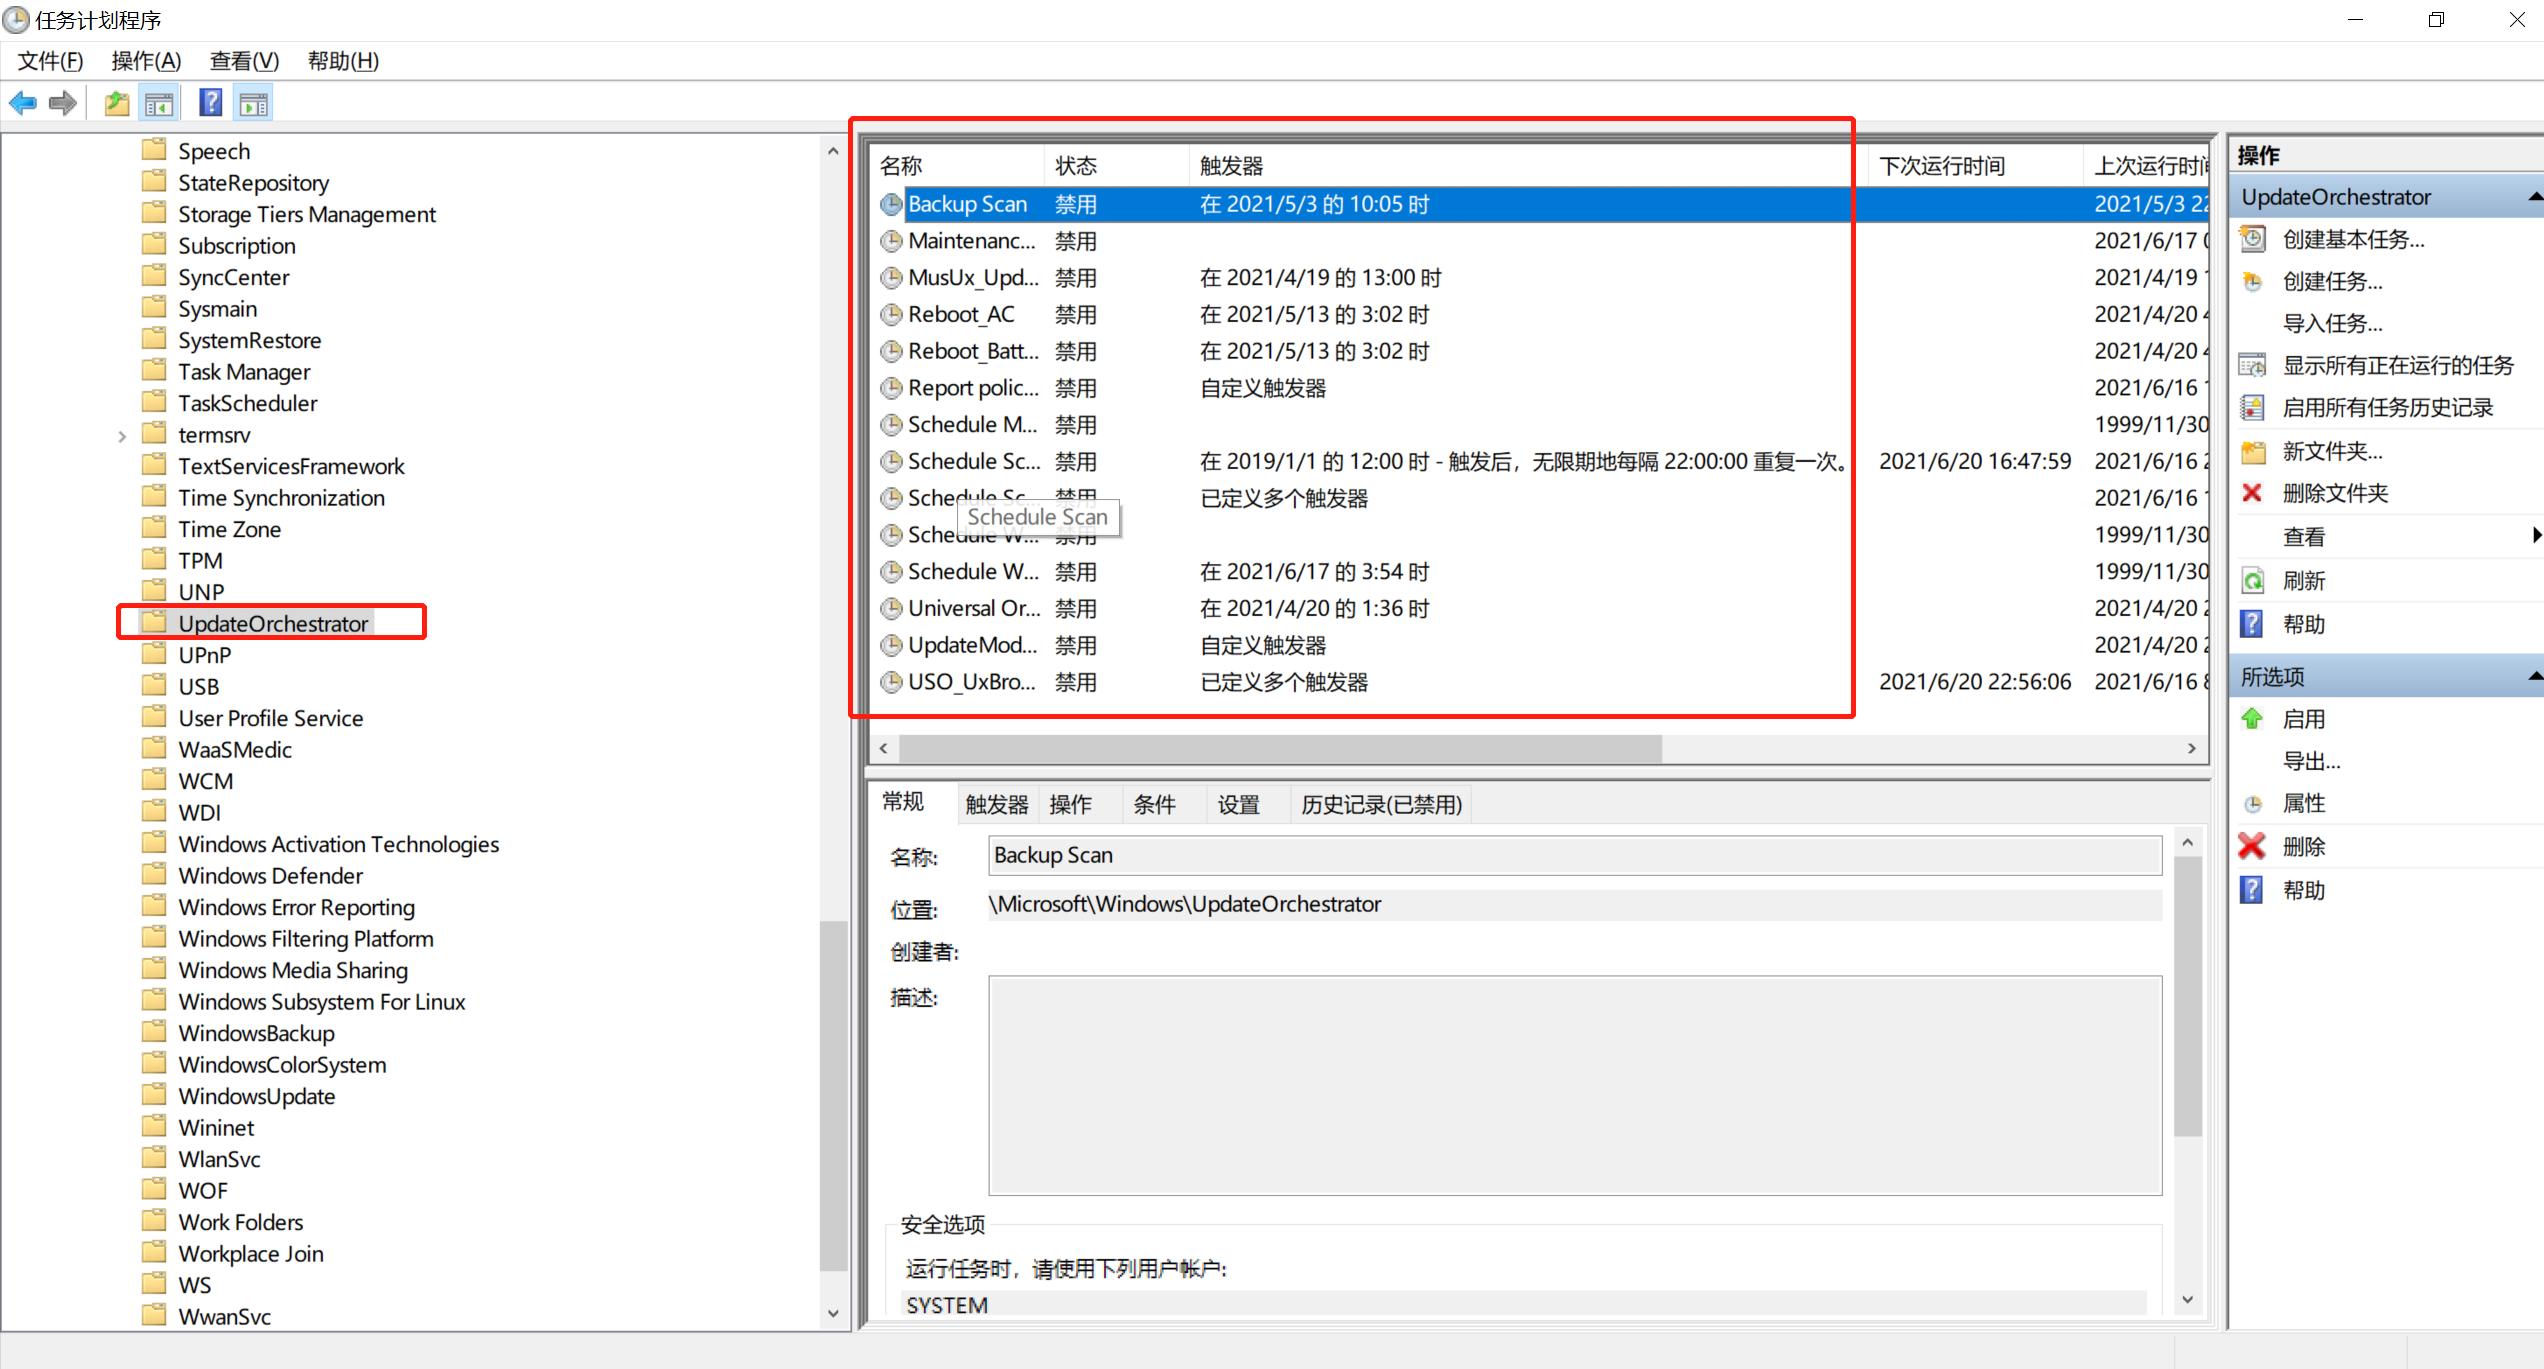
Task: Refresh the task list with 刷新 icon
Action: (x=2252, y=580)
